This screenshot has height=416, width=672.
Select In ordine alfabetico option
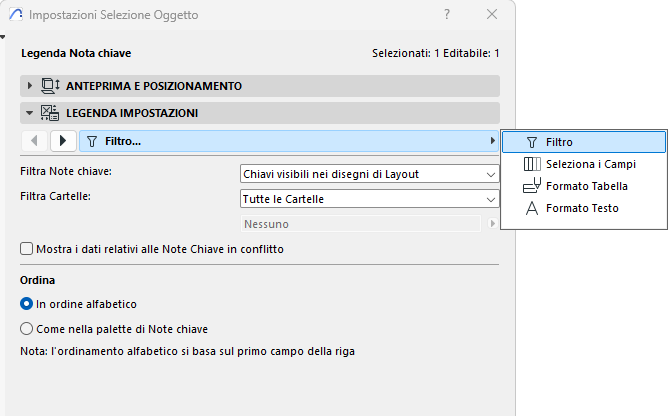click(27, 303)
